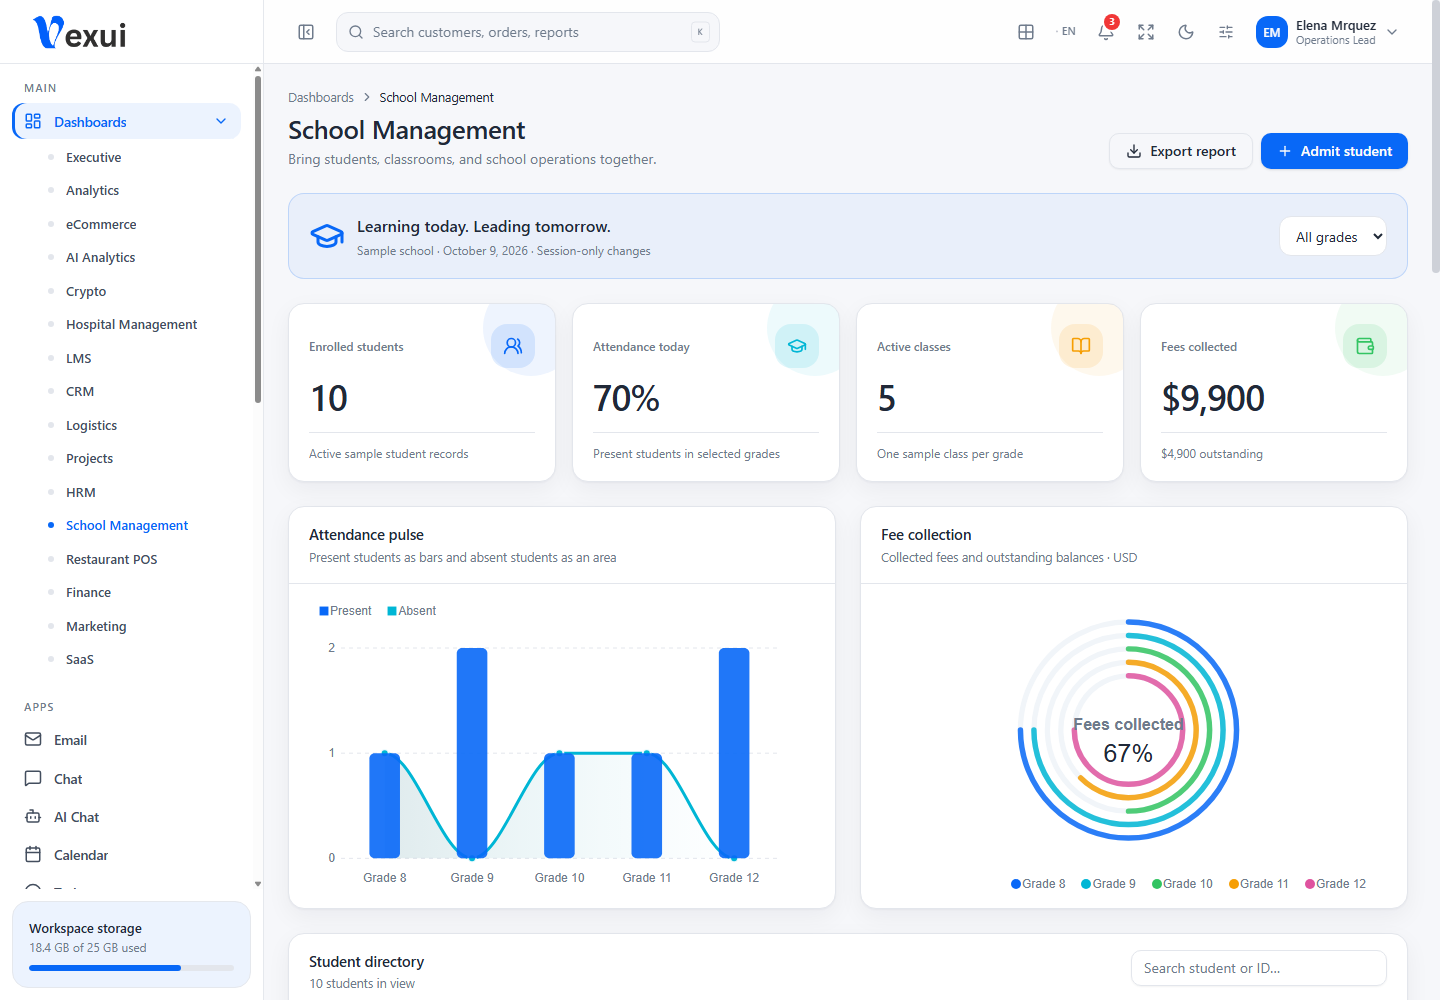Toggle Grade 8 in fee chart legend
Viewport: 1440px width, 1000px height.
pos(1038,884)
